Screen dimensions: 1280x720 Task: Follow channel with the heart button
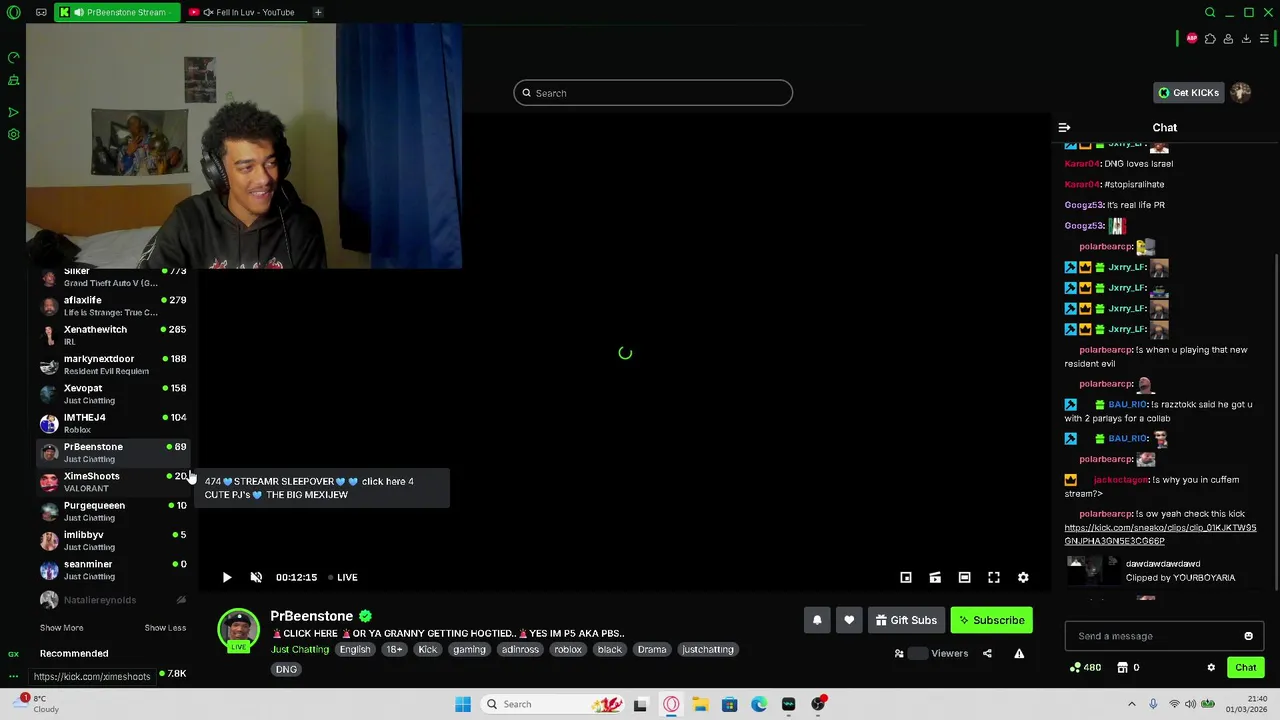point(849,620)
